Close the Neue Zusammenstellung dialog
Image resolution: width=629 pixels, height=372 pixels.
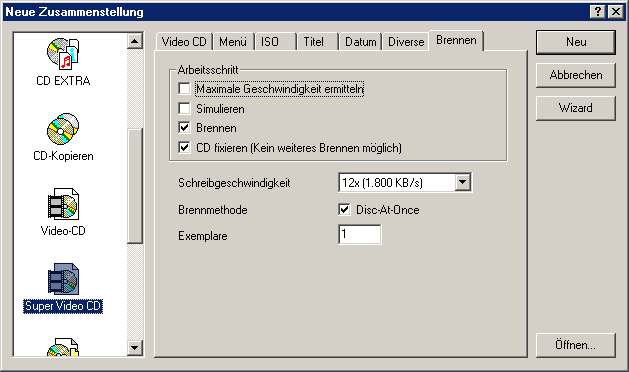[x=615, y=12]
